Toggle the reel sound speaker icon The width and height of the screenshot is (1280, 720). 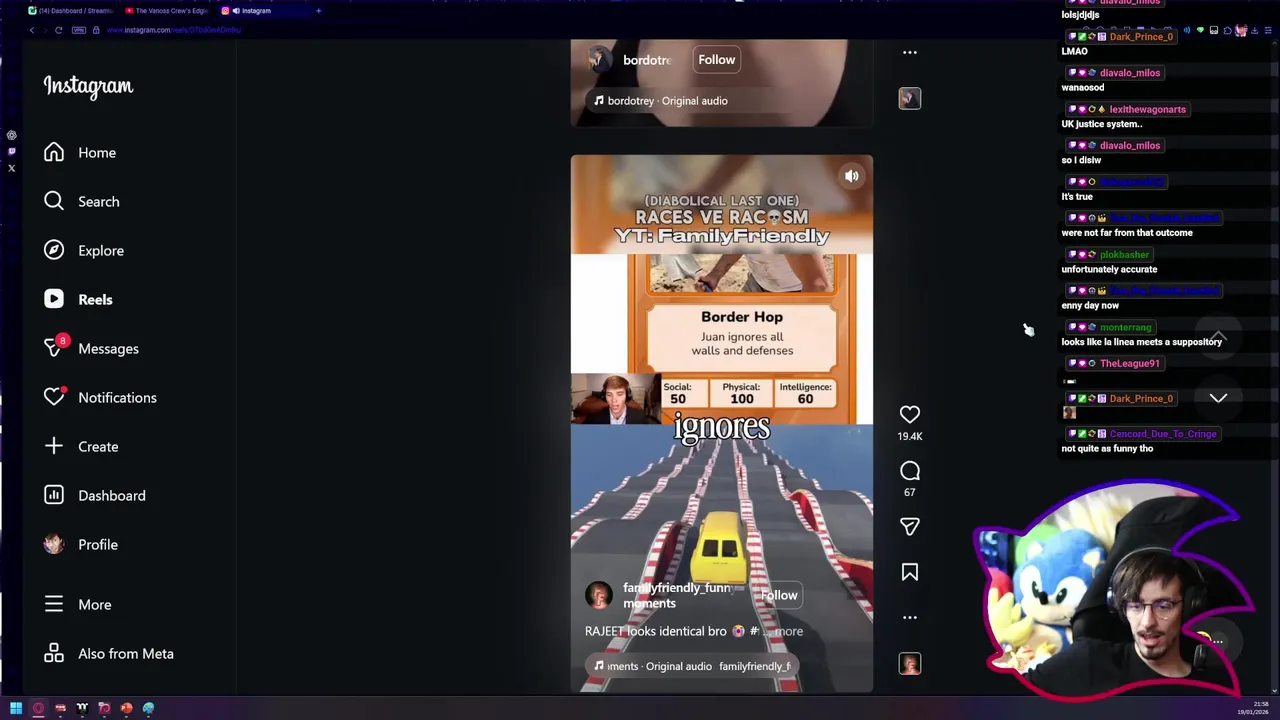[x=852, y=176]
